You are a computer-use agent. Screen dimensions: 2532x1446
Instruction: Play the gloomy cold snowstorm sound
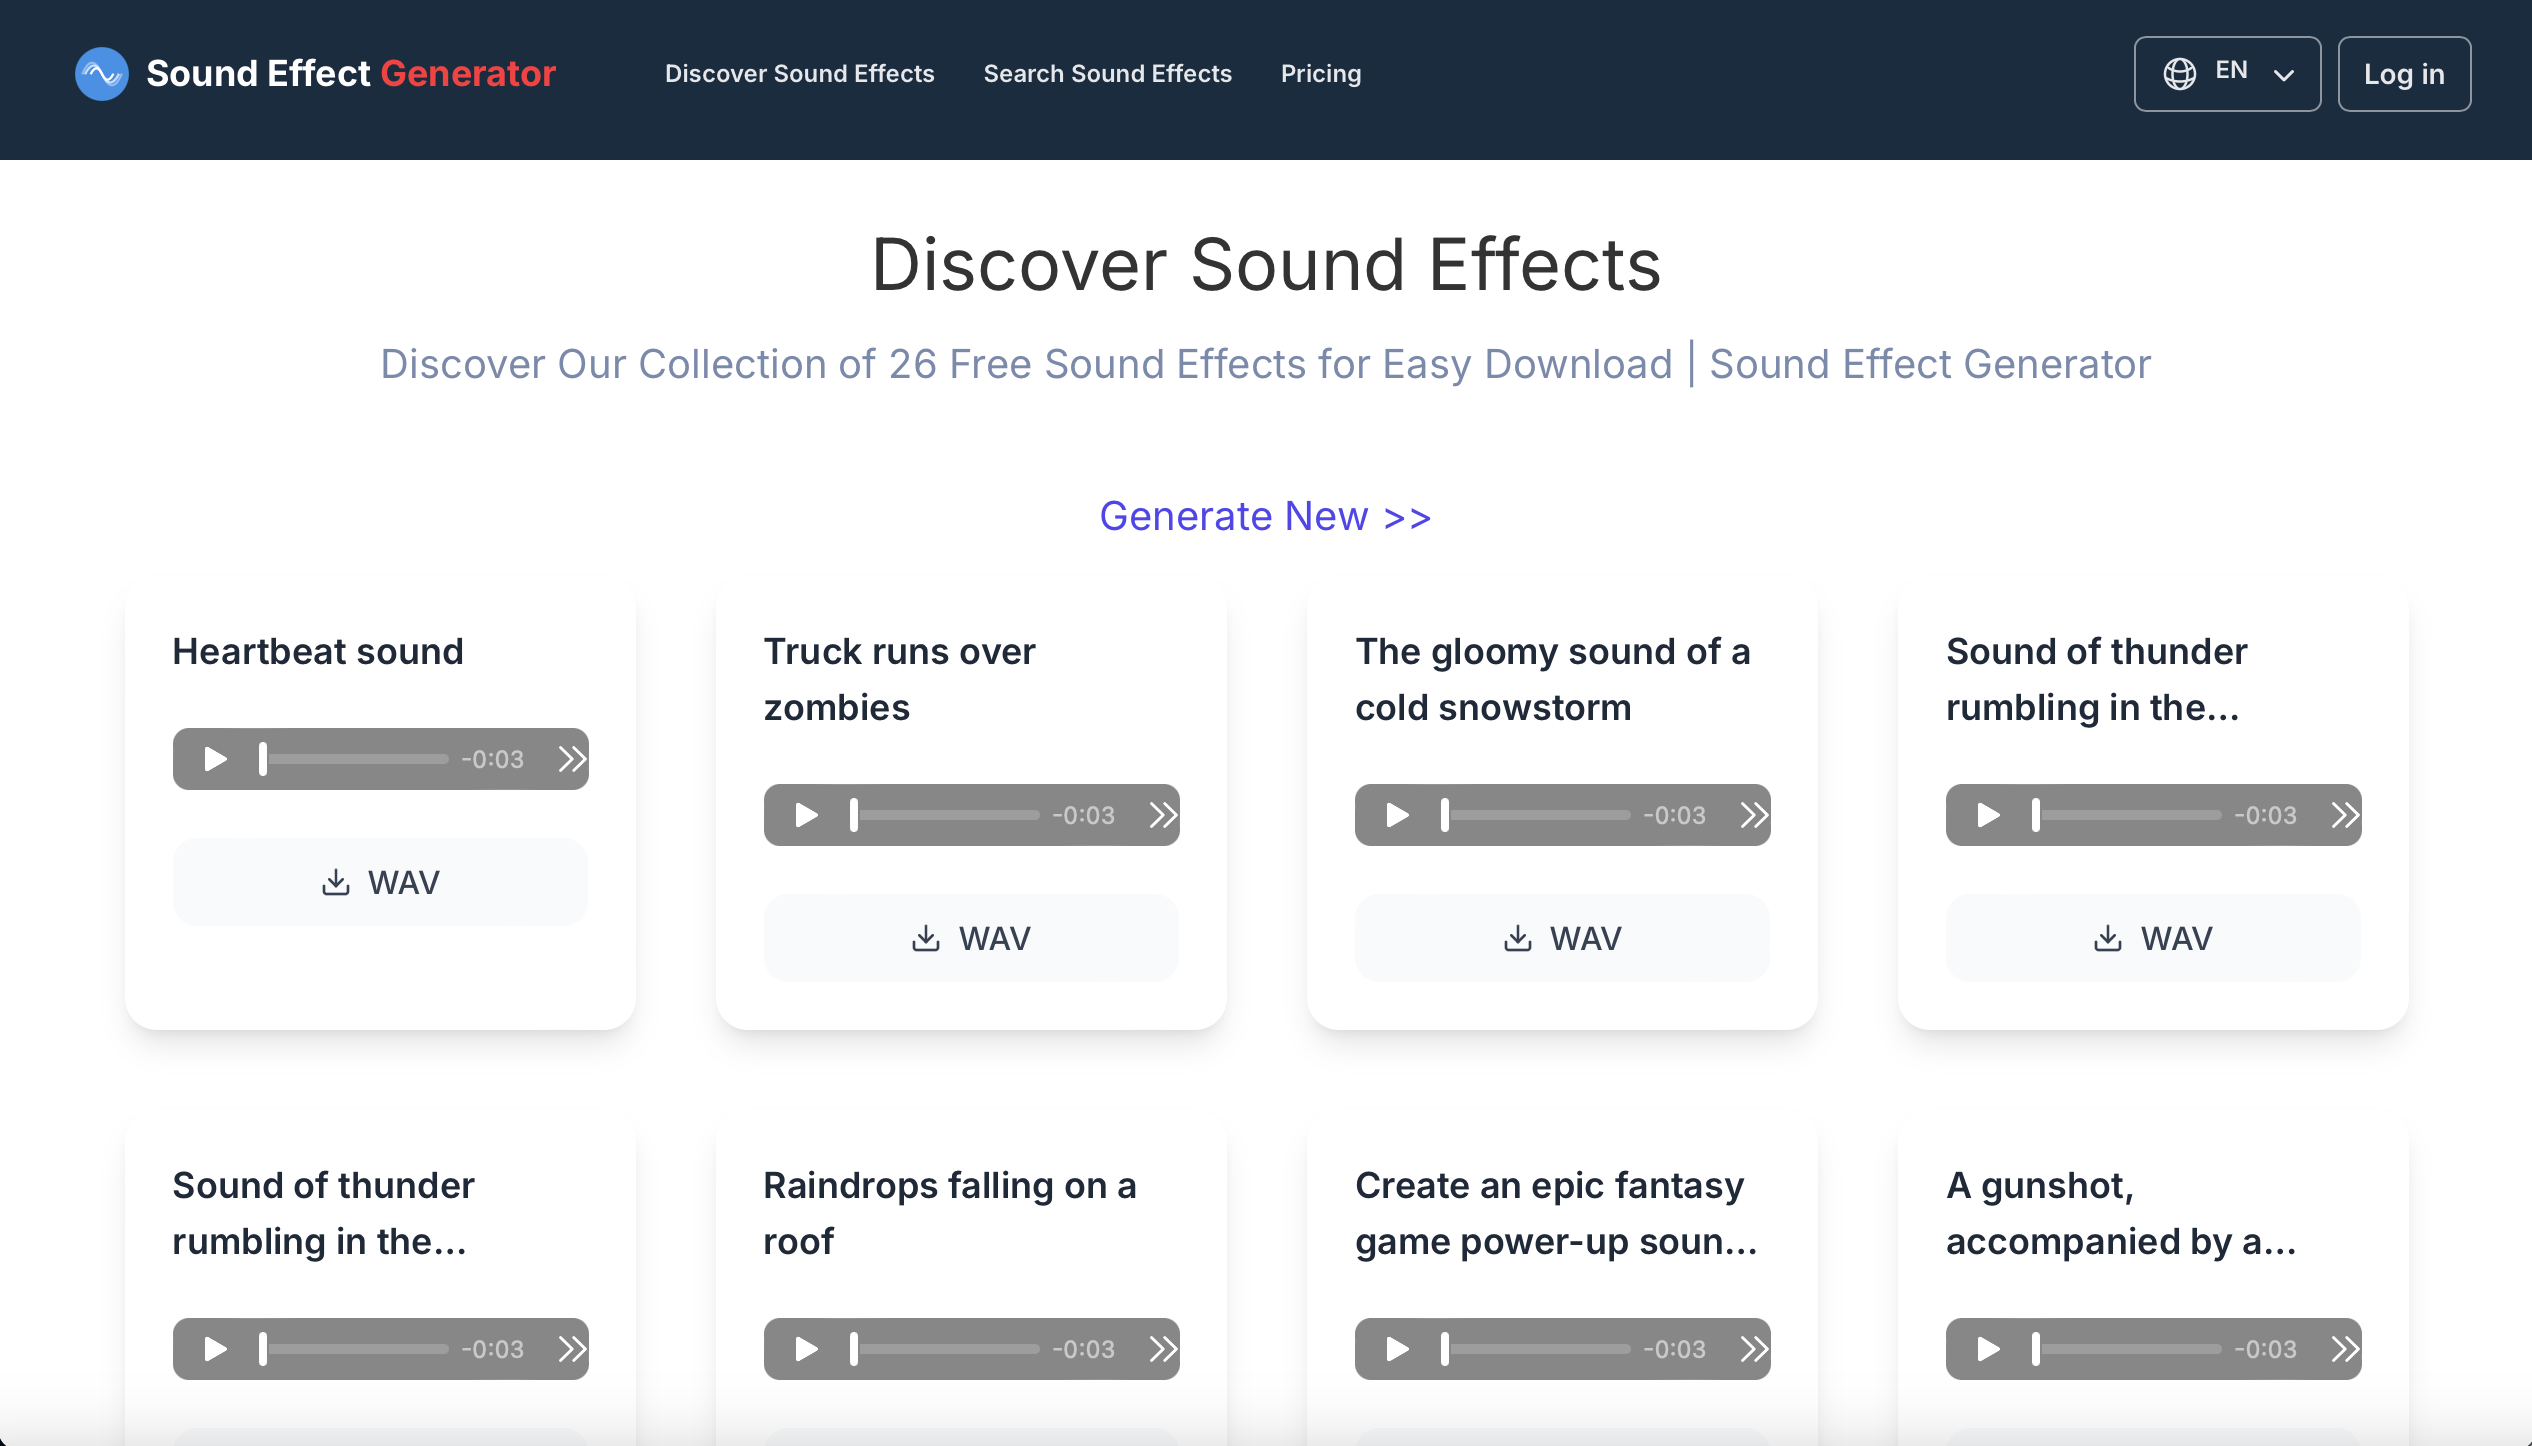[1397, 815]
